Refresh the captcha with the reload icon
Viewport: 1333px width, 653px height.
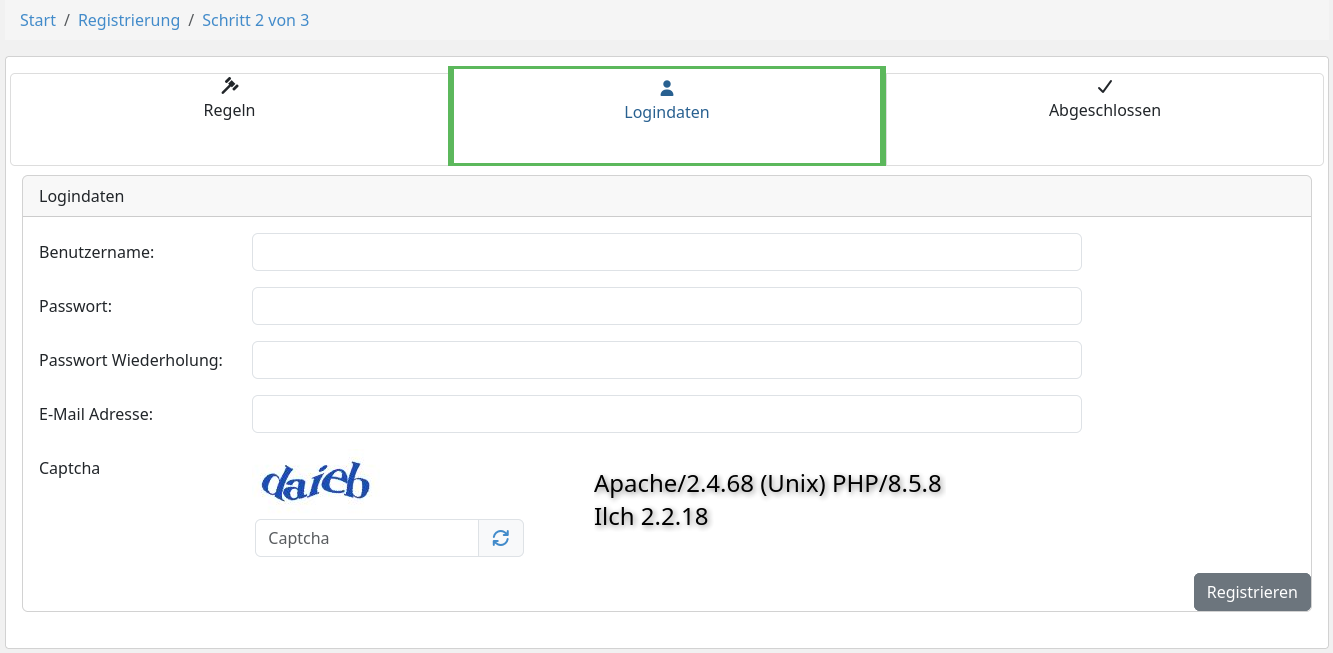(x=501, y=538)
